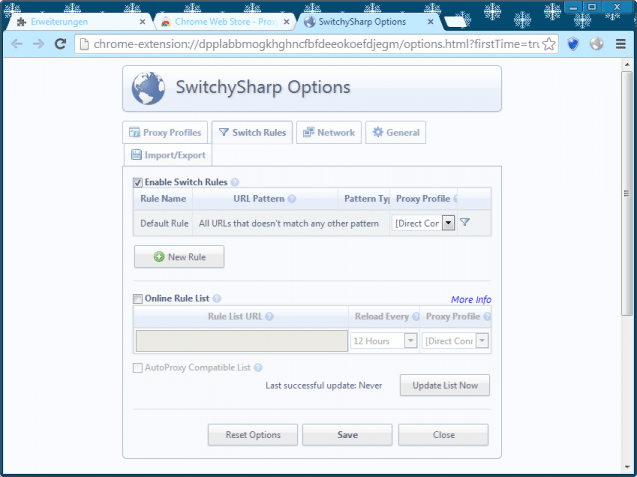Show help for AutoProxy Compatible List
The height and width of the screenshot is (477, 637).
[x=258, y=367]
